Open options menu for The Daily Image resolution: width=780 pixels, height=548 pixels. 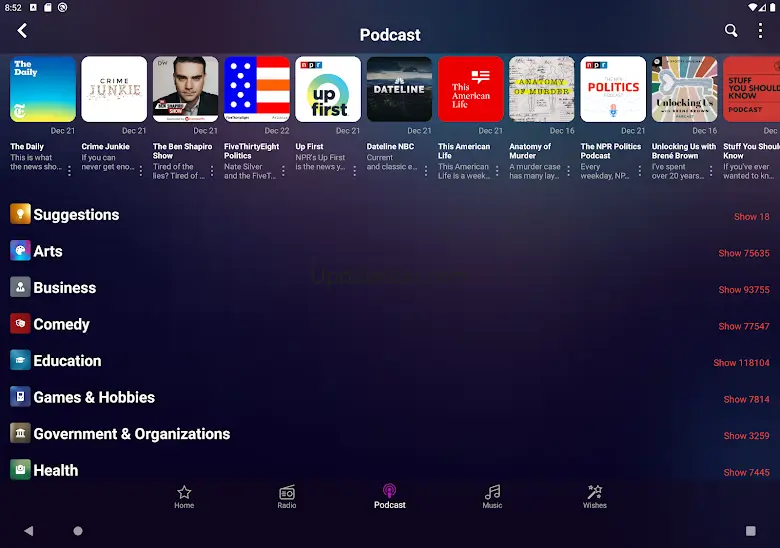(x=69, y=171)
